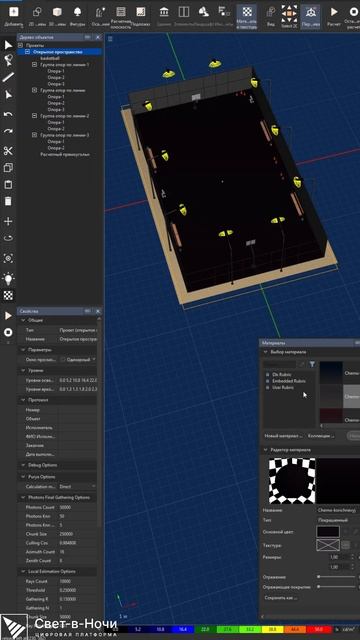Viewport: 360px width, 640px height.
Task: Select the basketball item in object tree
Action: [x=50, y=58]
